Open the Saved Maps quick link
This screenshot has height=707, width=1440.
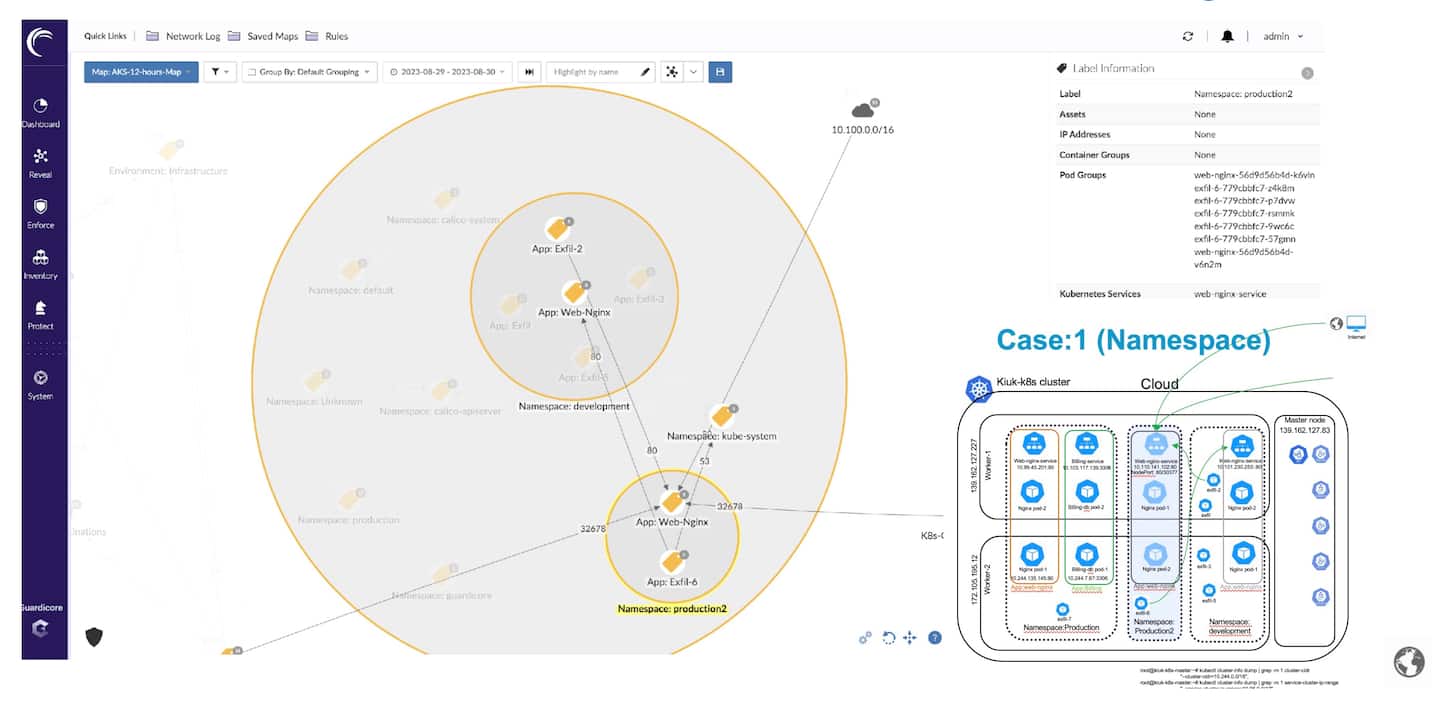click(x=264, y=36)
